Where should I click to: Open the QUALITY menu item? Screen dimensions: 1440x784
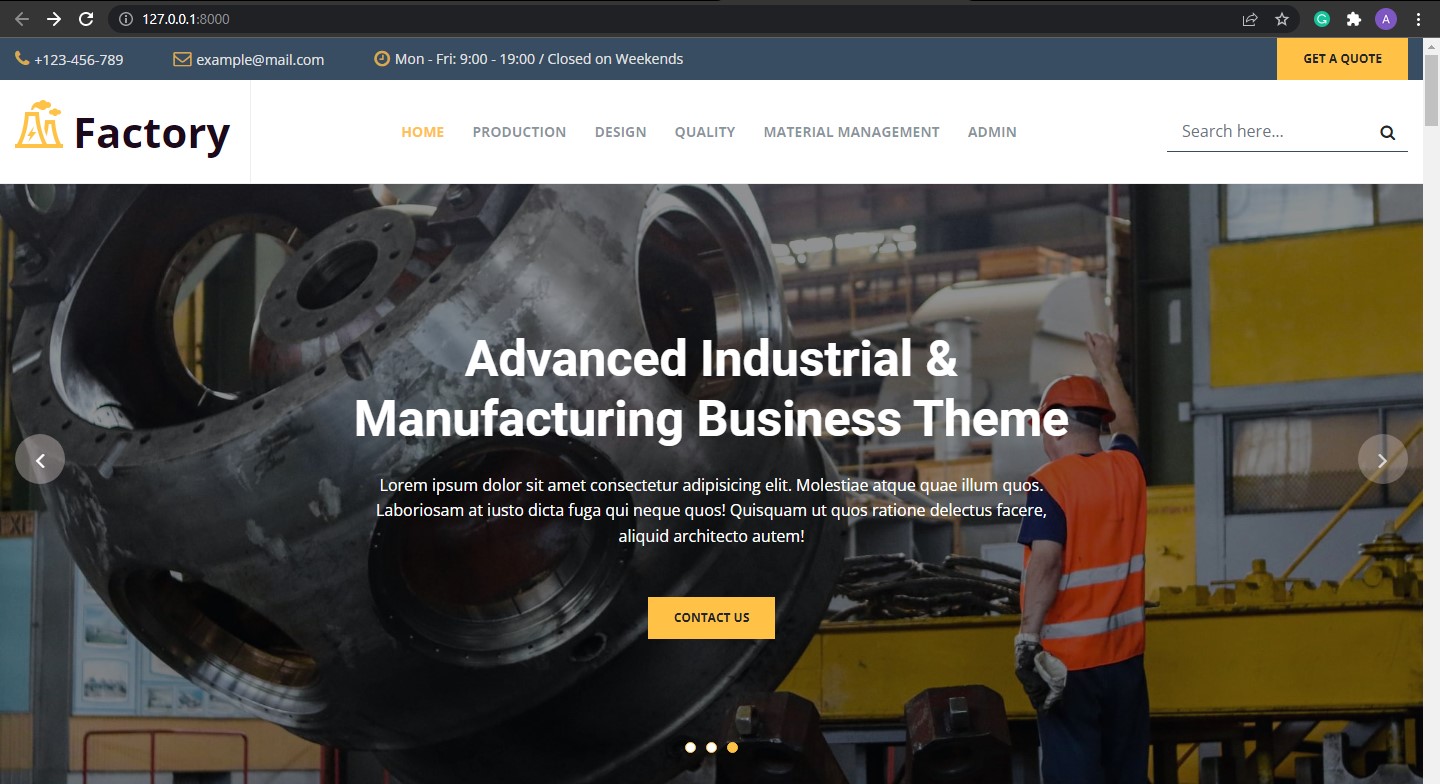(705, 132)
